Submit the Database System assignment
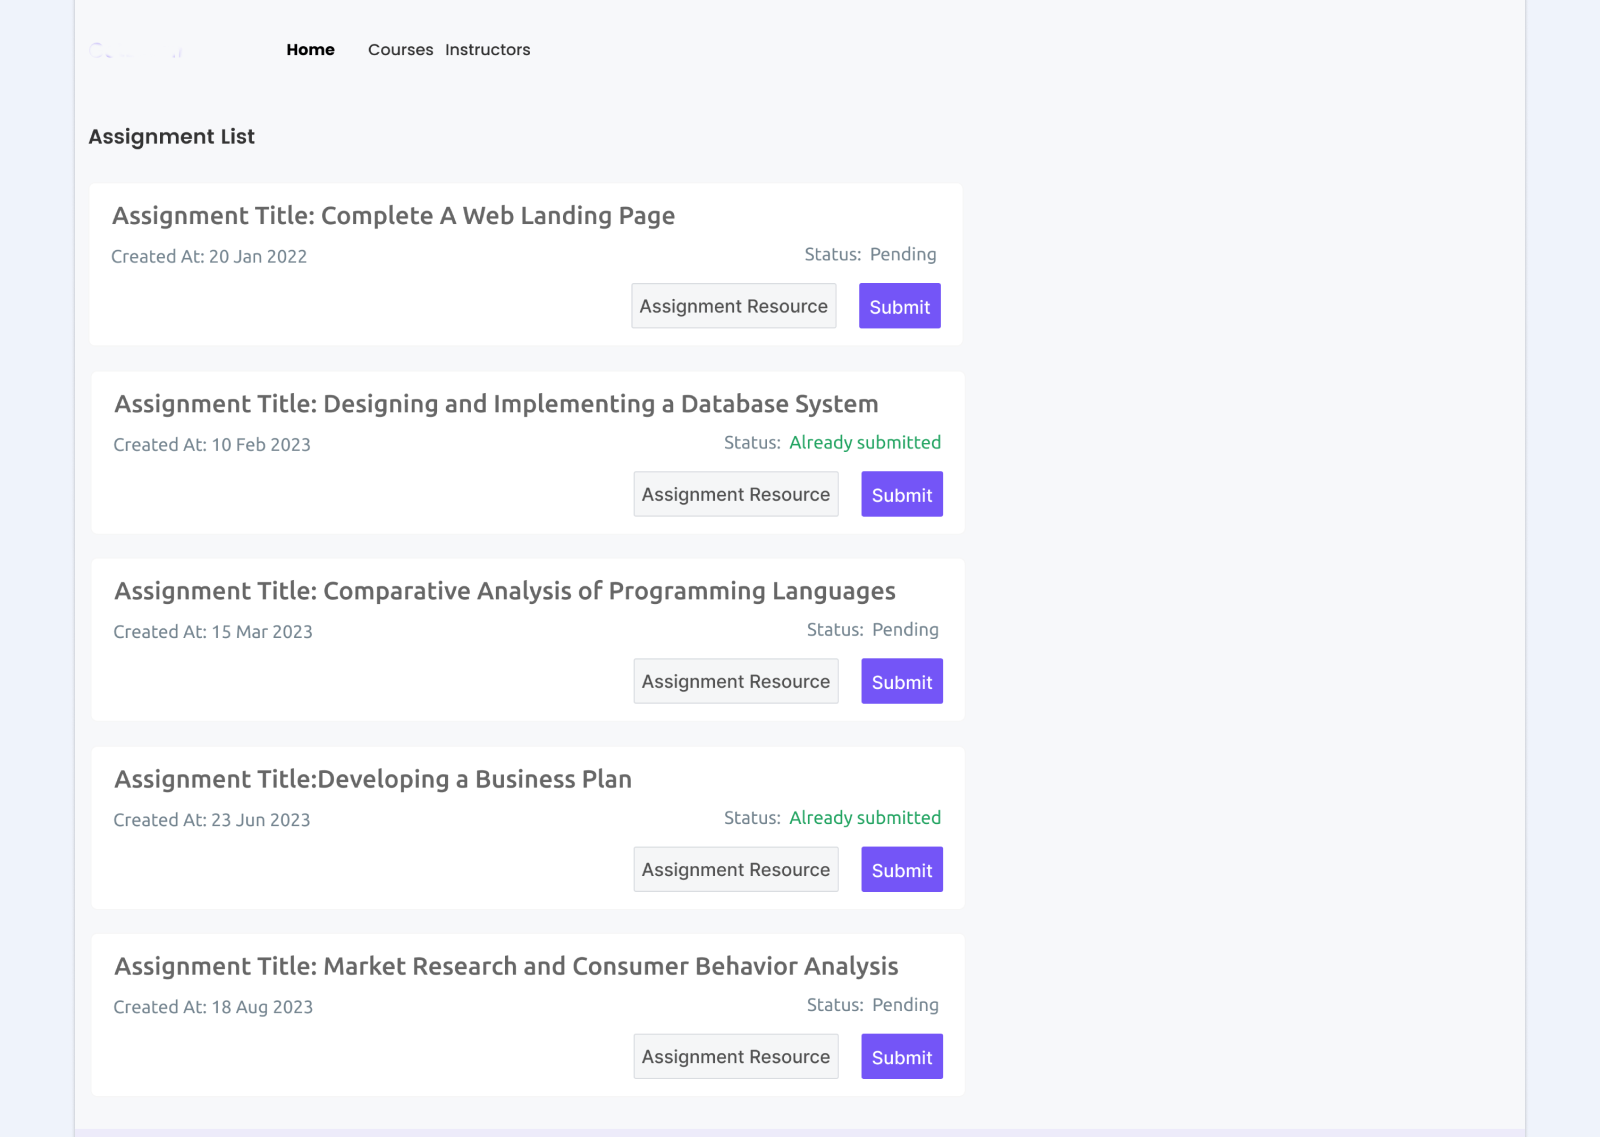 coord(901,494)
